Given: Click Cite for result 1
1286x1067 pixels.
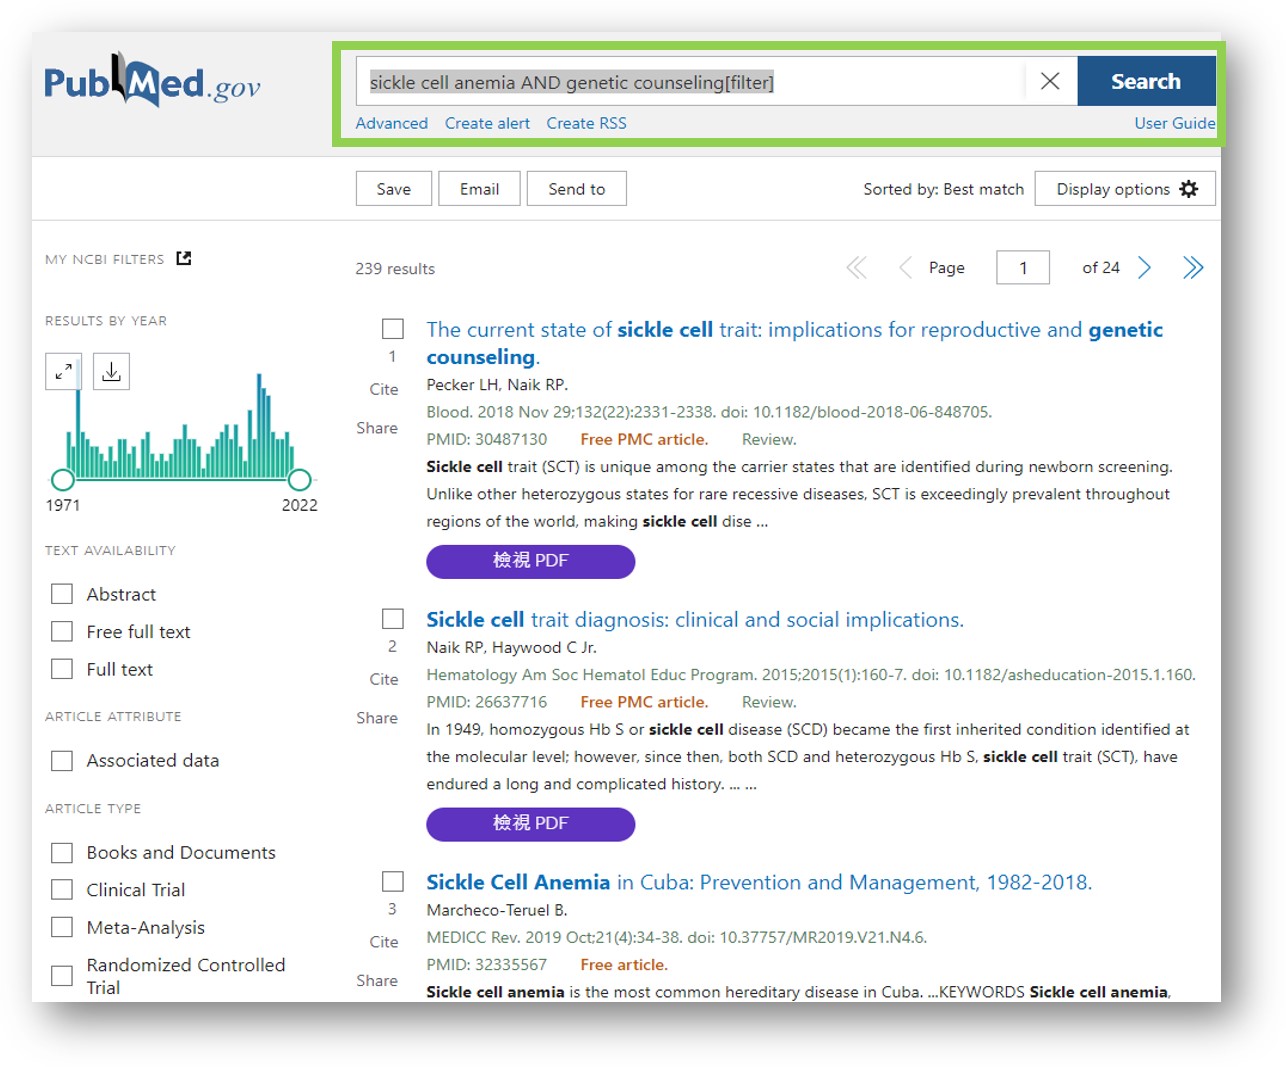Looking at the screenshot, I should pos(384,389).
